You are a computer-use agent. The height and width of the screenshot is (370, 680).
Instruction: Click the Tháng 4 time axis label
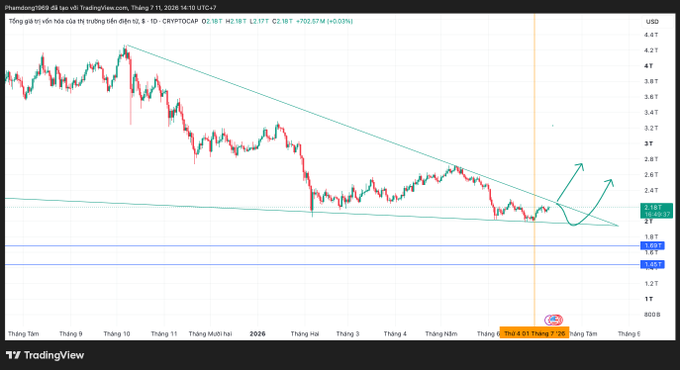coord(395,334)
